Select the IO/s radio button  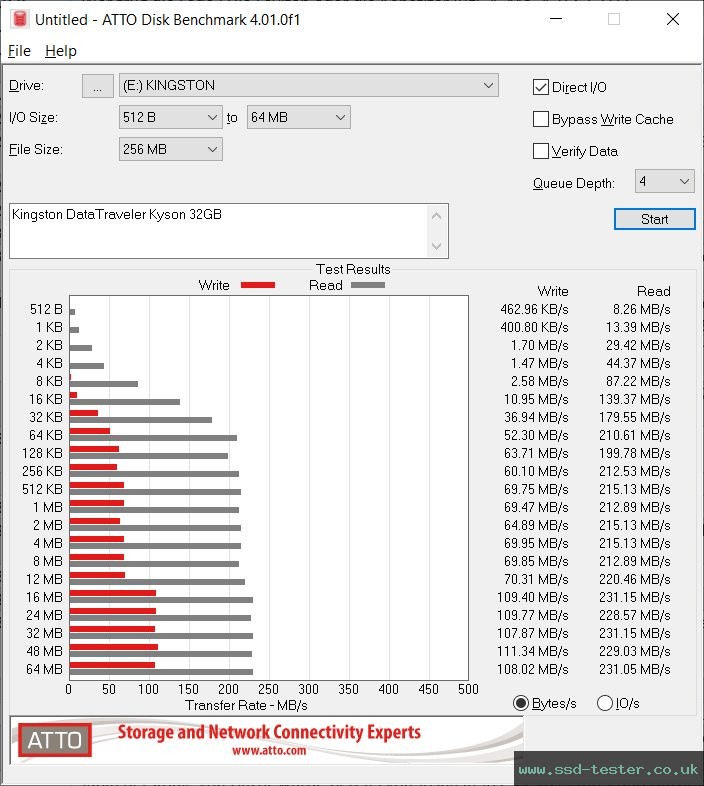point(605,703)
